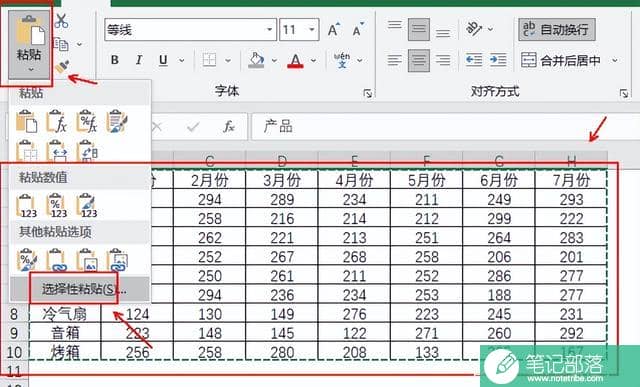Select the Format Painter brush icon
The image size is (640, 387).
(62, 67)
